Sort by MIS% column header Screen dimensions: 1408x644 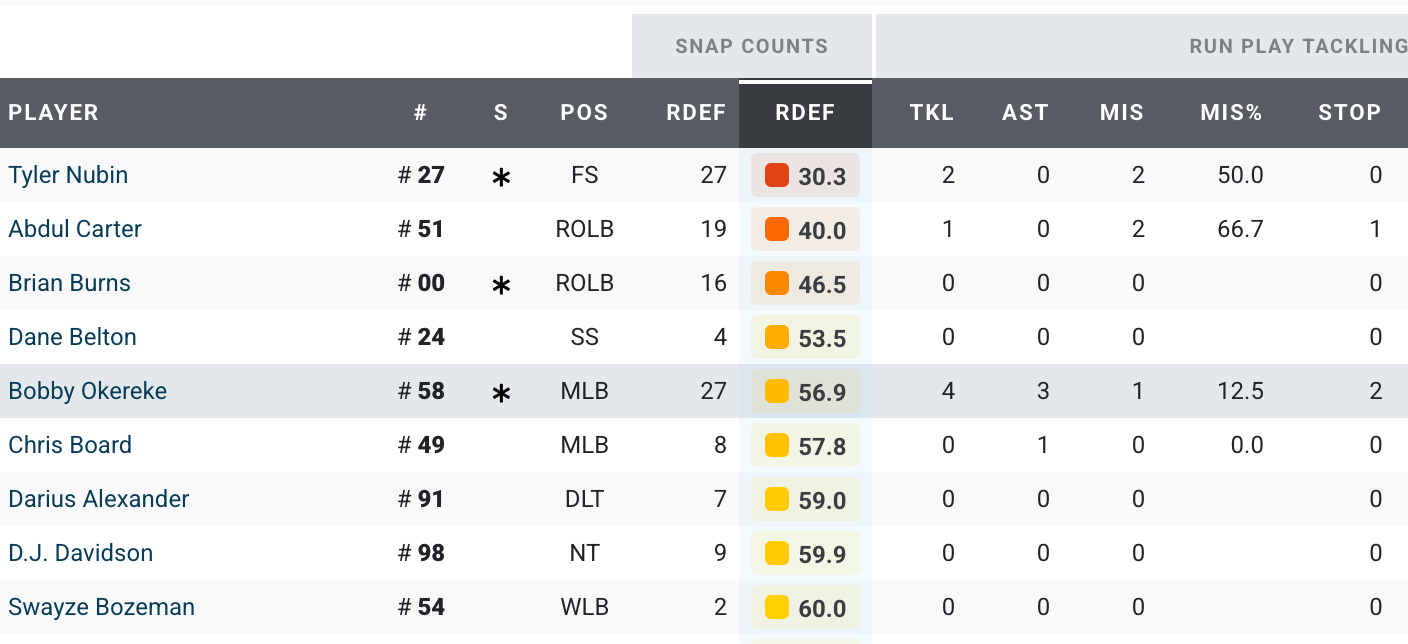pyautogui.click(x=1231, y=113)
